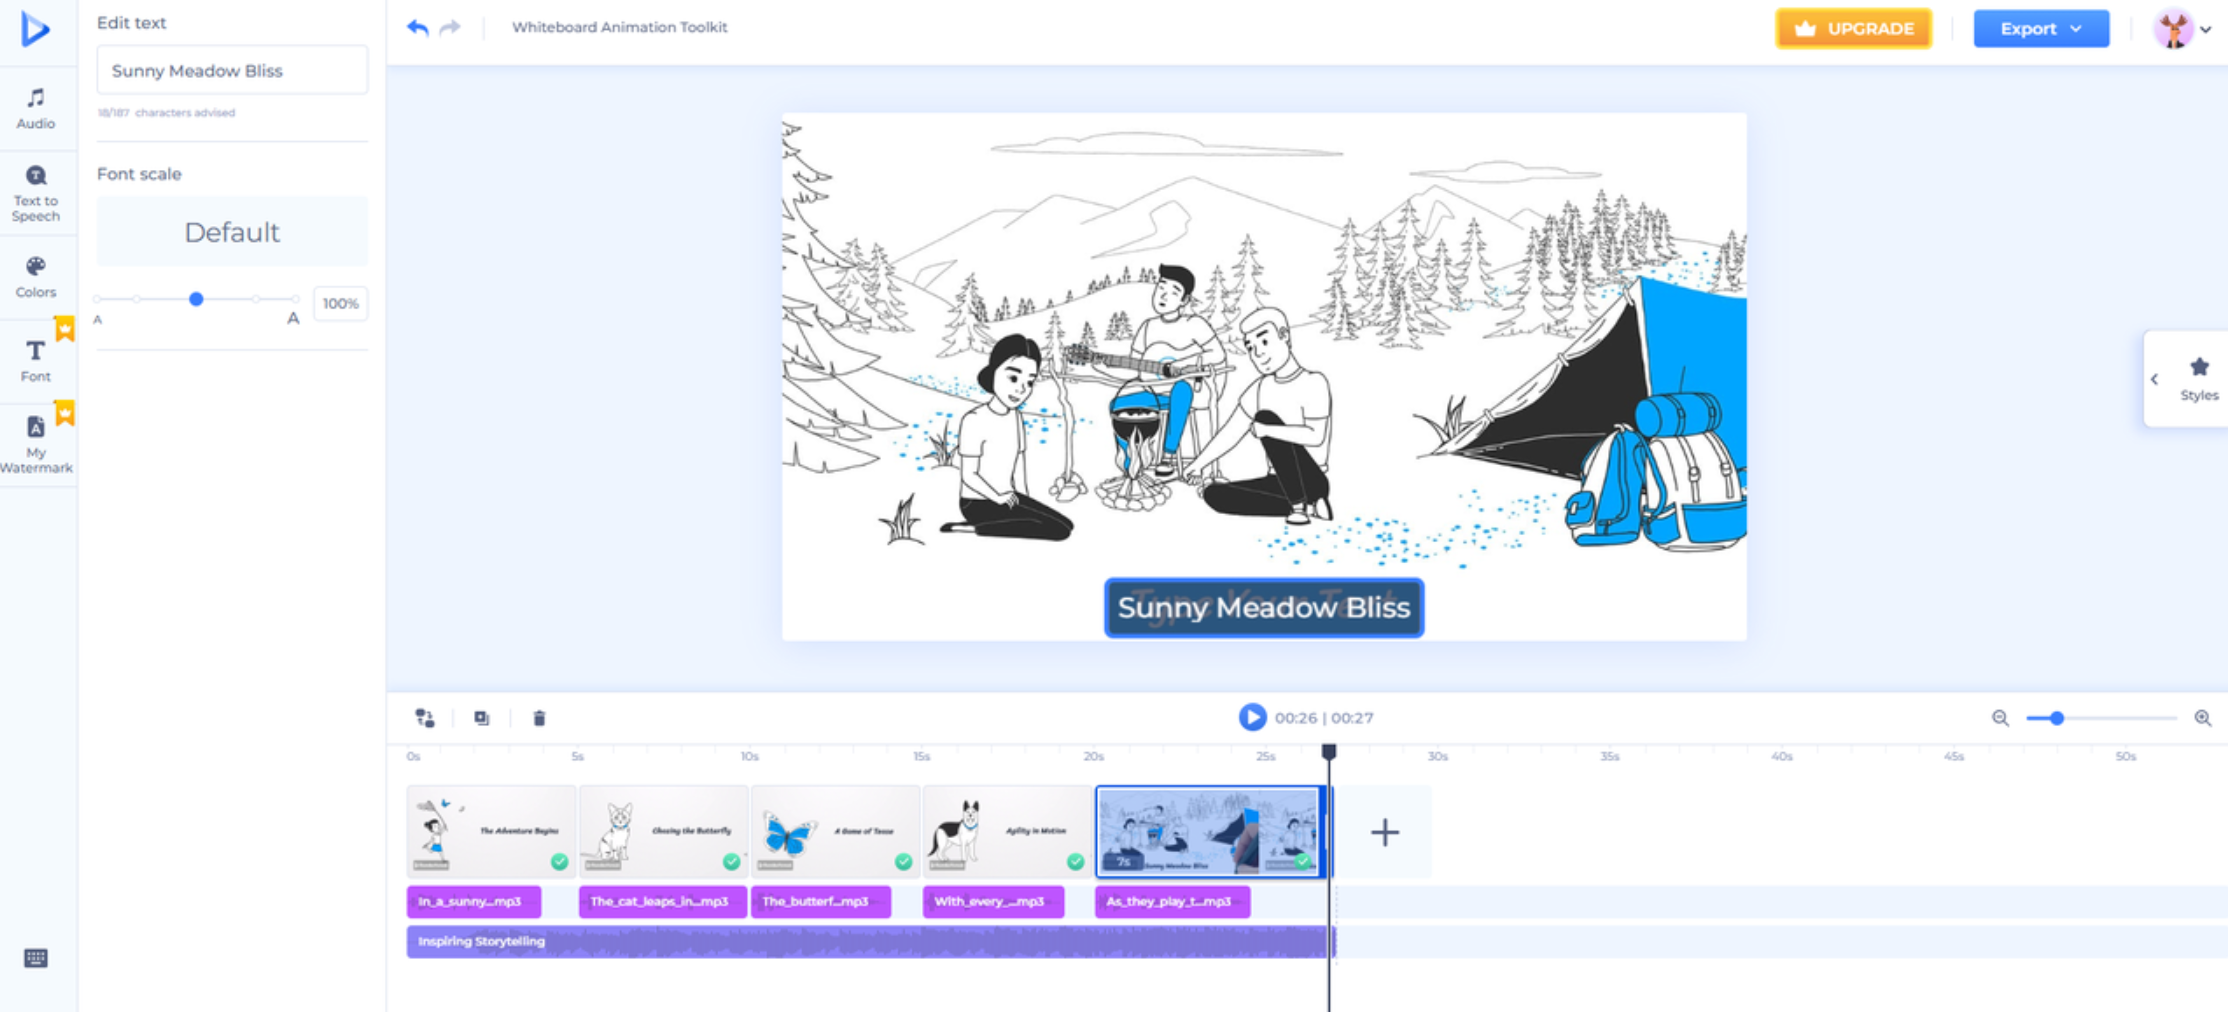The width and height of the screenshot is (2228, 1012).
Task: Zoom in the timeline
Action: pos(2203,718)
